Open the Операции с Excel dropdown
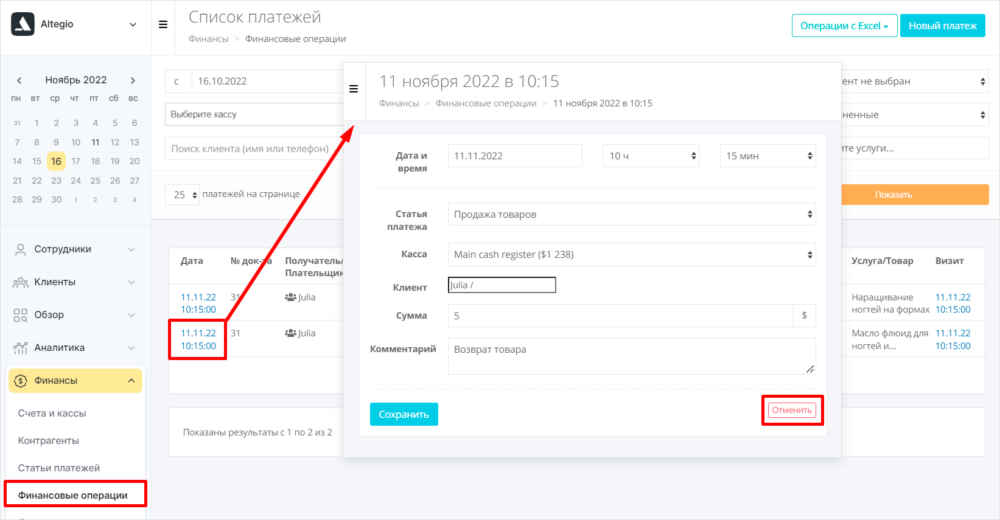 [844, 26]
